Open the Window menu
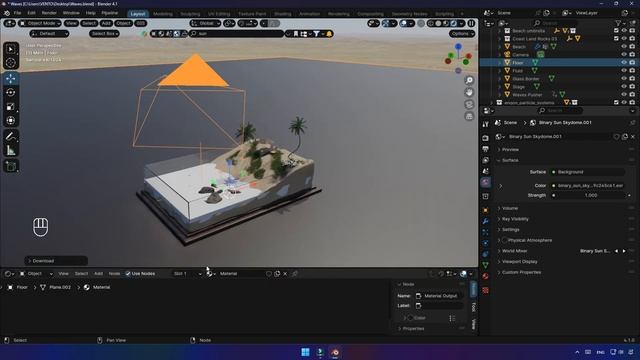Viewport: 640px width, 360px height. click(71, 13)
